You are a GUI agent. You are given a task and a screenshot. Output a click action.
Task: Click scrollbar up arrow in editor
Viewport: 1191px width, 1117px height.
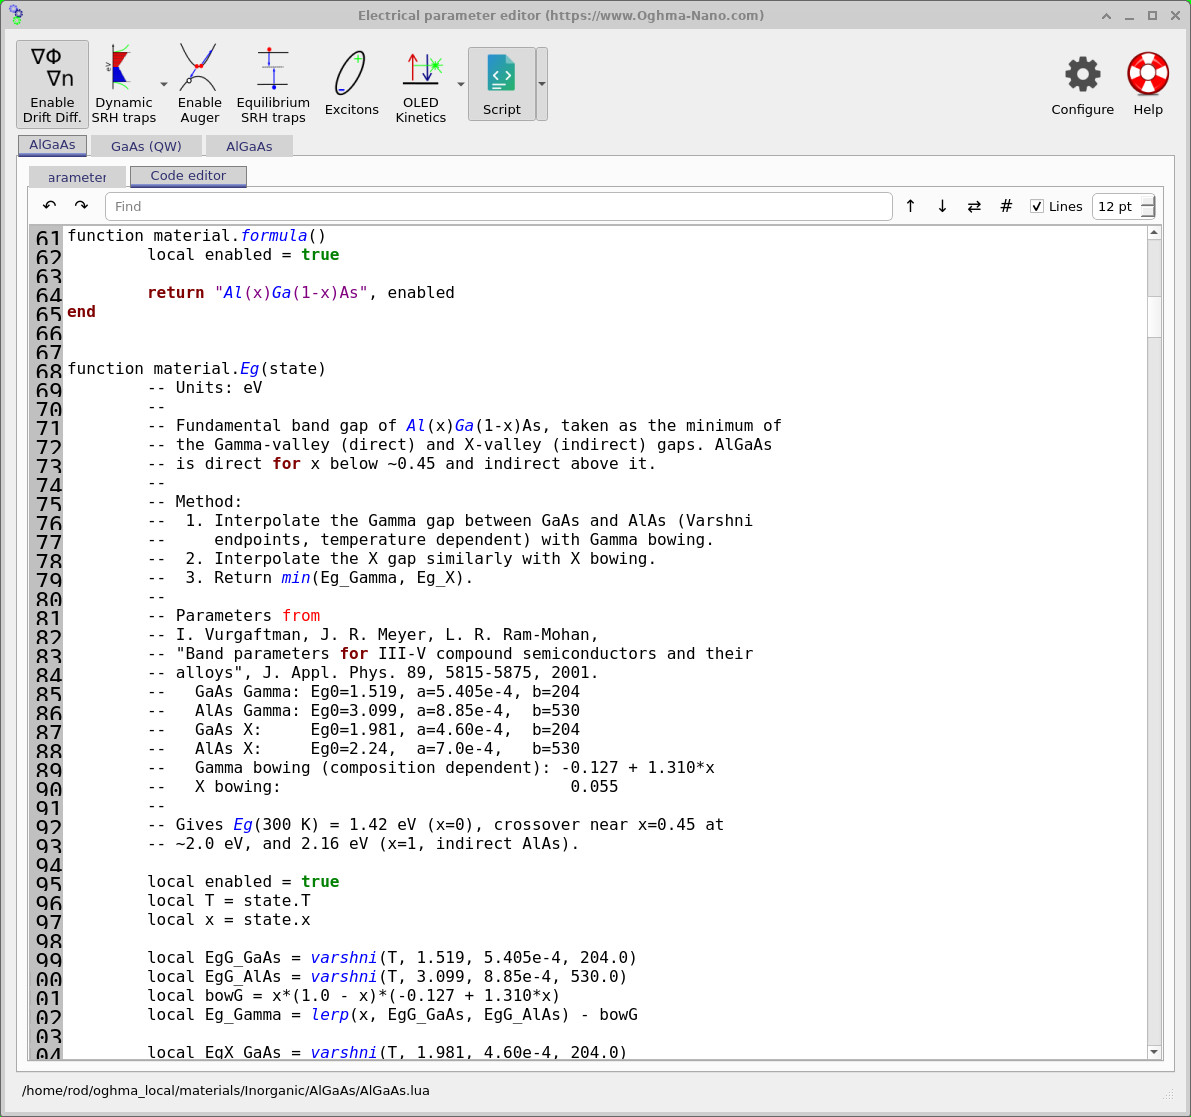tap(1154, 233)
